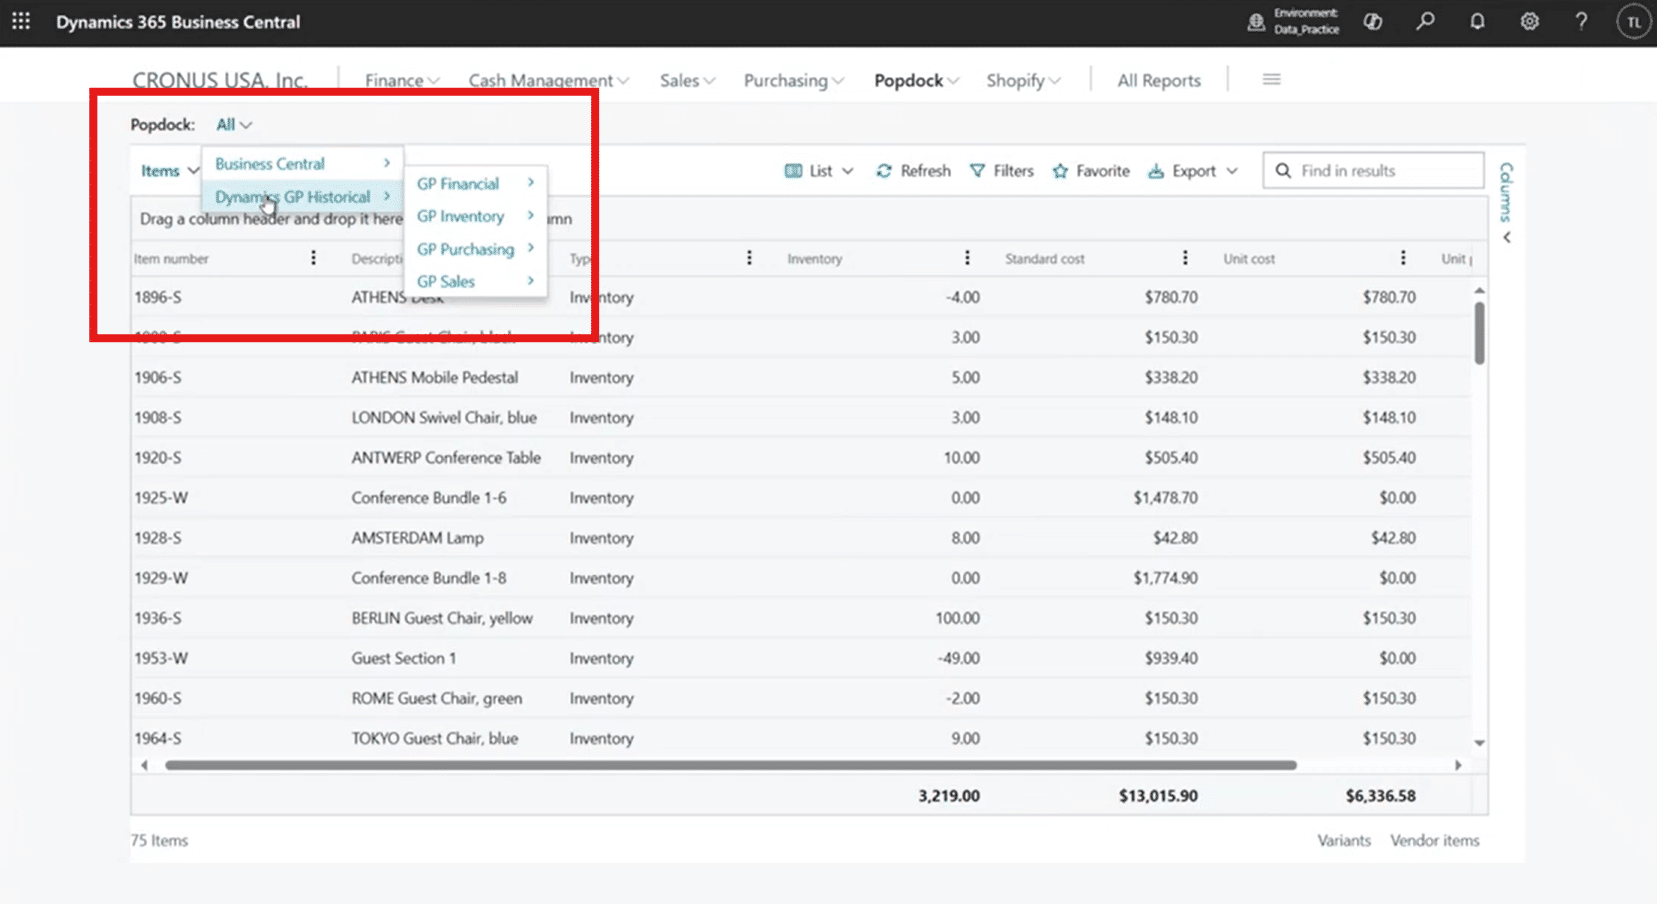Image resolution: width=1657 pixels, height=904 pixels.
Task: Open the Copilot icon in the top bar
Action: pyautogui.click(x=1373, y=21)
